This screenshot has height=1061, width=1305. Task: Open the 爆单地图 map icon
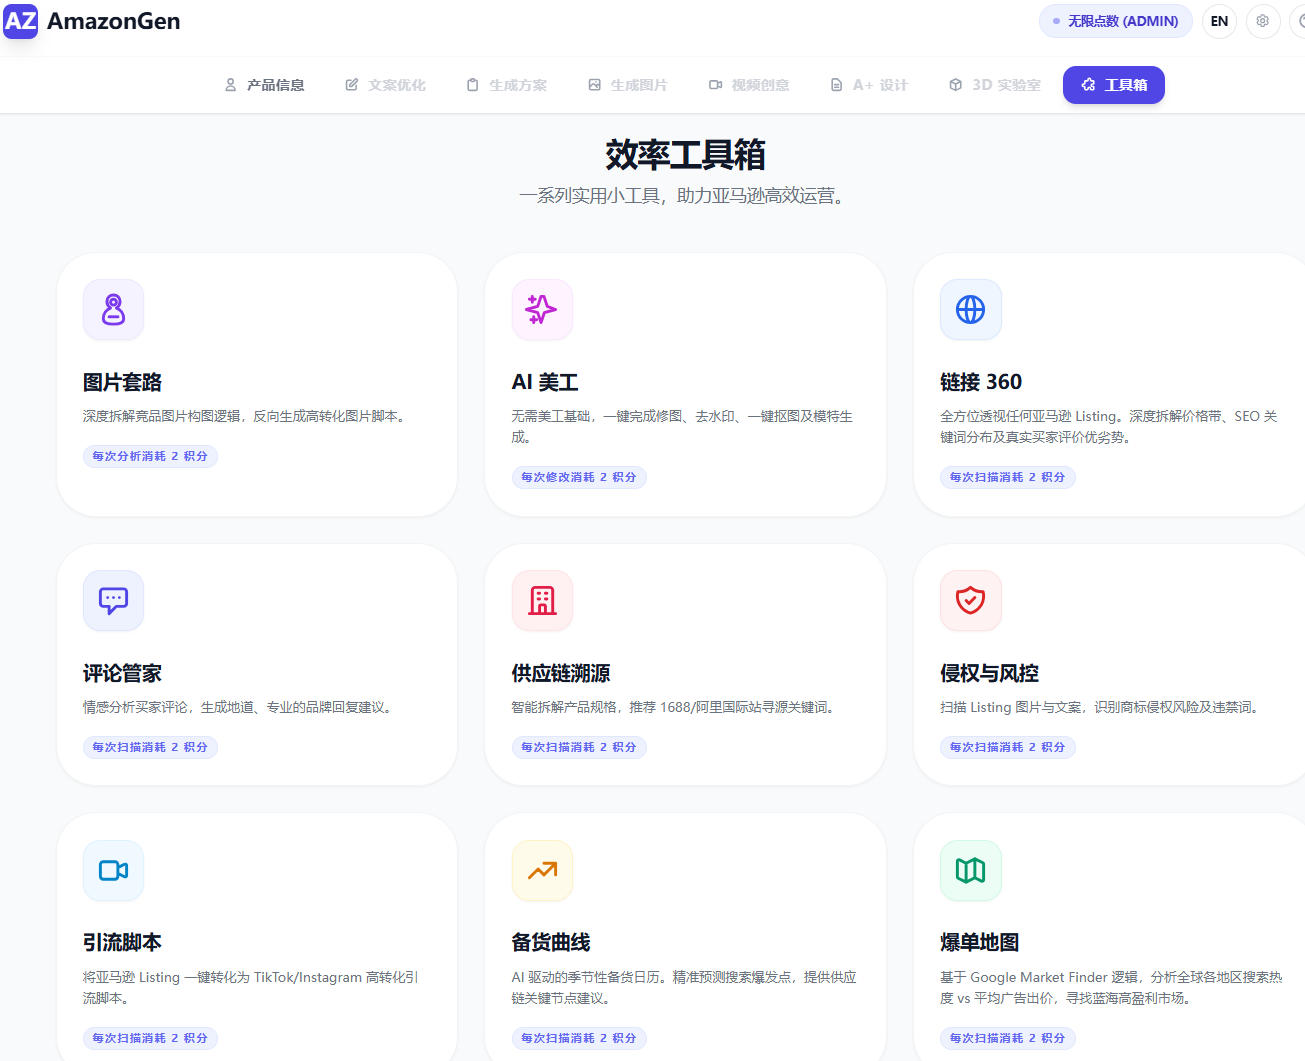pyautogui.click(x=970, y=870)
